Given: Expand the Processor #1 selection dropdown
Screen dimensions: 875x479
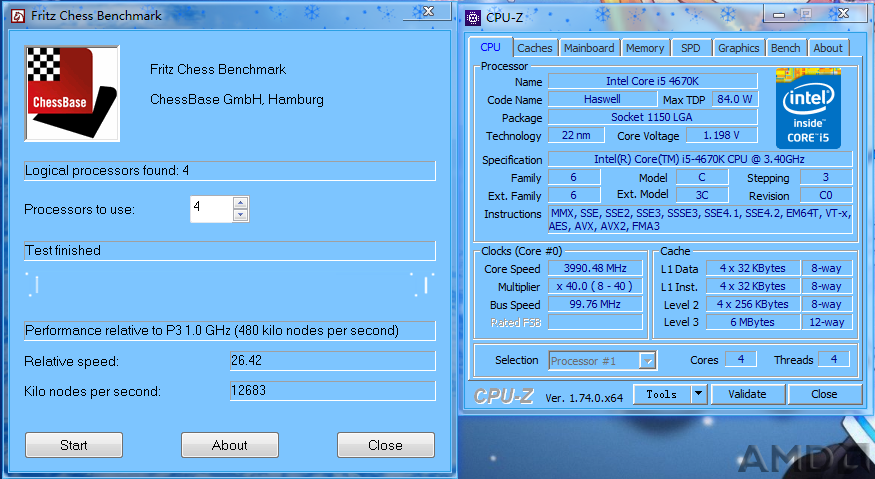Looking at the screenshot, I should coord(647,361).
